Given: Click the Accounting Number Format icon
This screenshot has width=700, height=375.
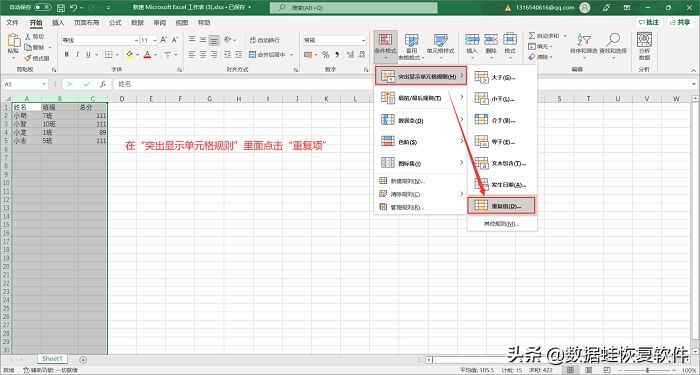Looking at the screenshot, I should click(x=308, y=55).
